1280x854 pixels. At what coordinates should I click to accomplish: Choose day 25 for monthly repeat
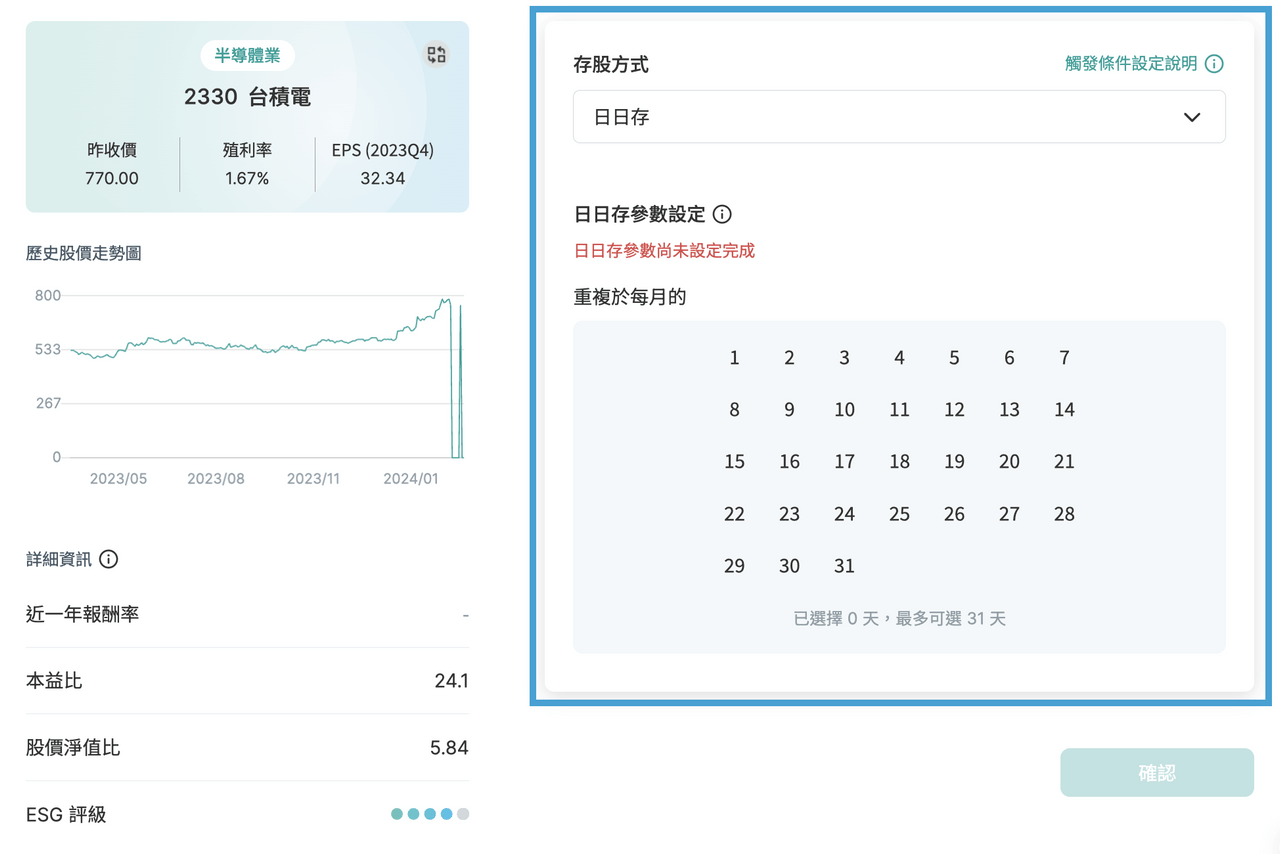900,514
